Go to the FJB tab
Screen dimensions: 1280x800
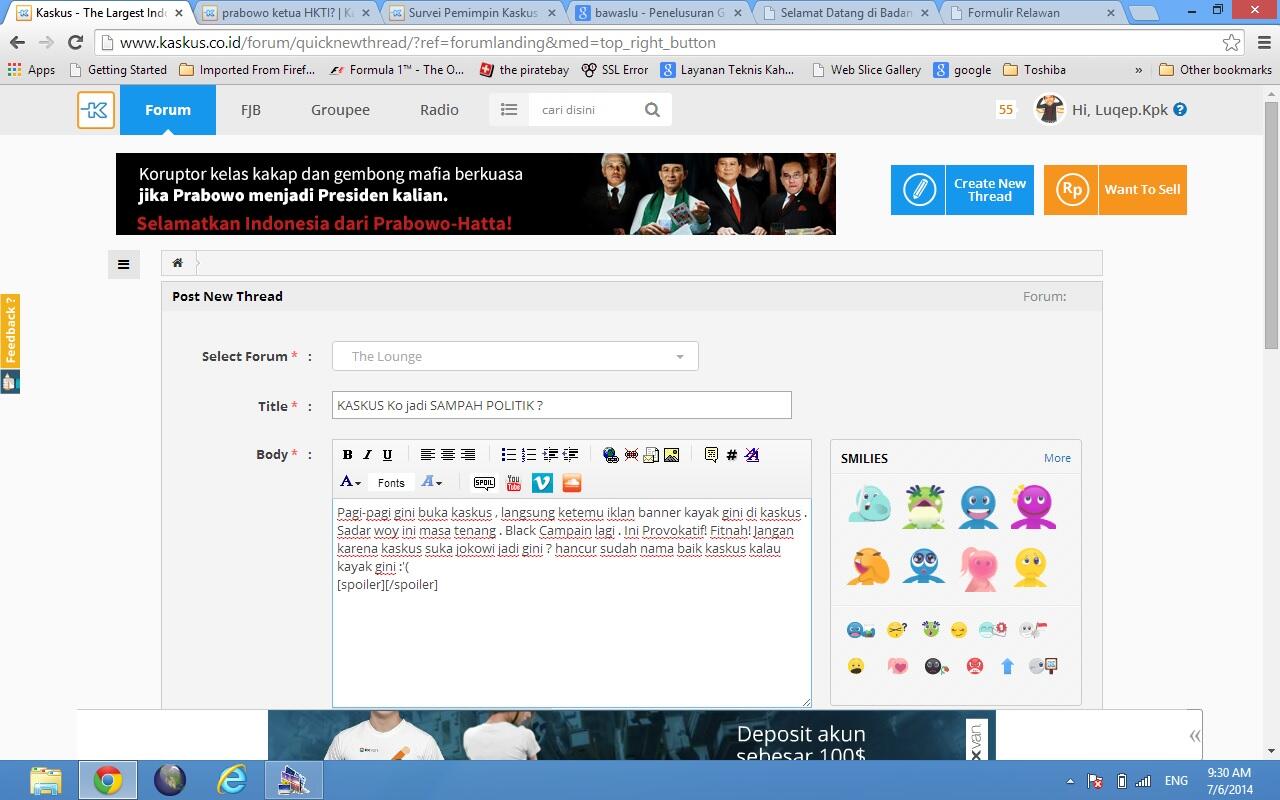point(251,110)
